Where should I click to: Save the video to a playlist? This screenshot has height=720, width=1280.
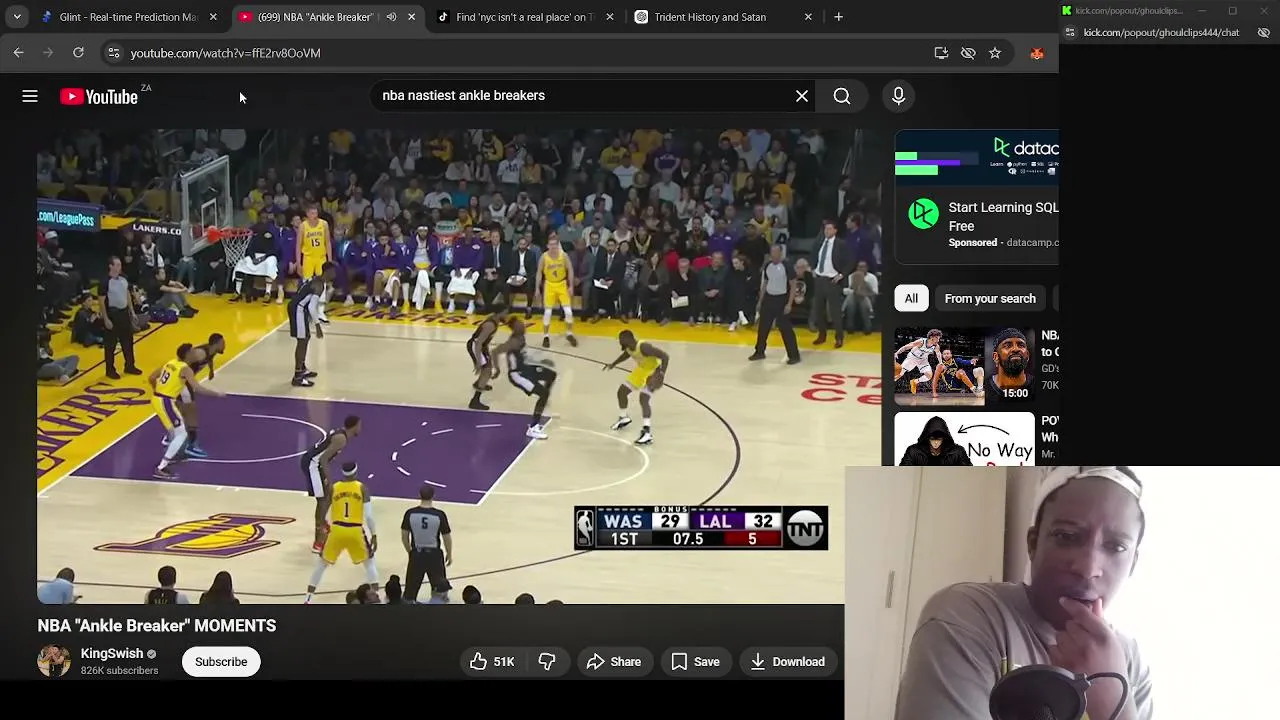tap(696, 661)
